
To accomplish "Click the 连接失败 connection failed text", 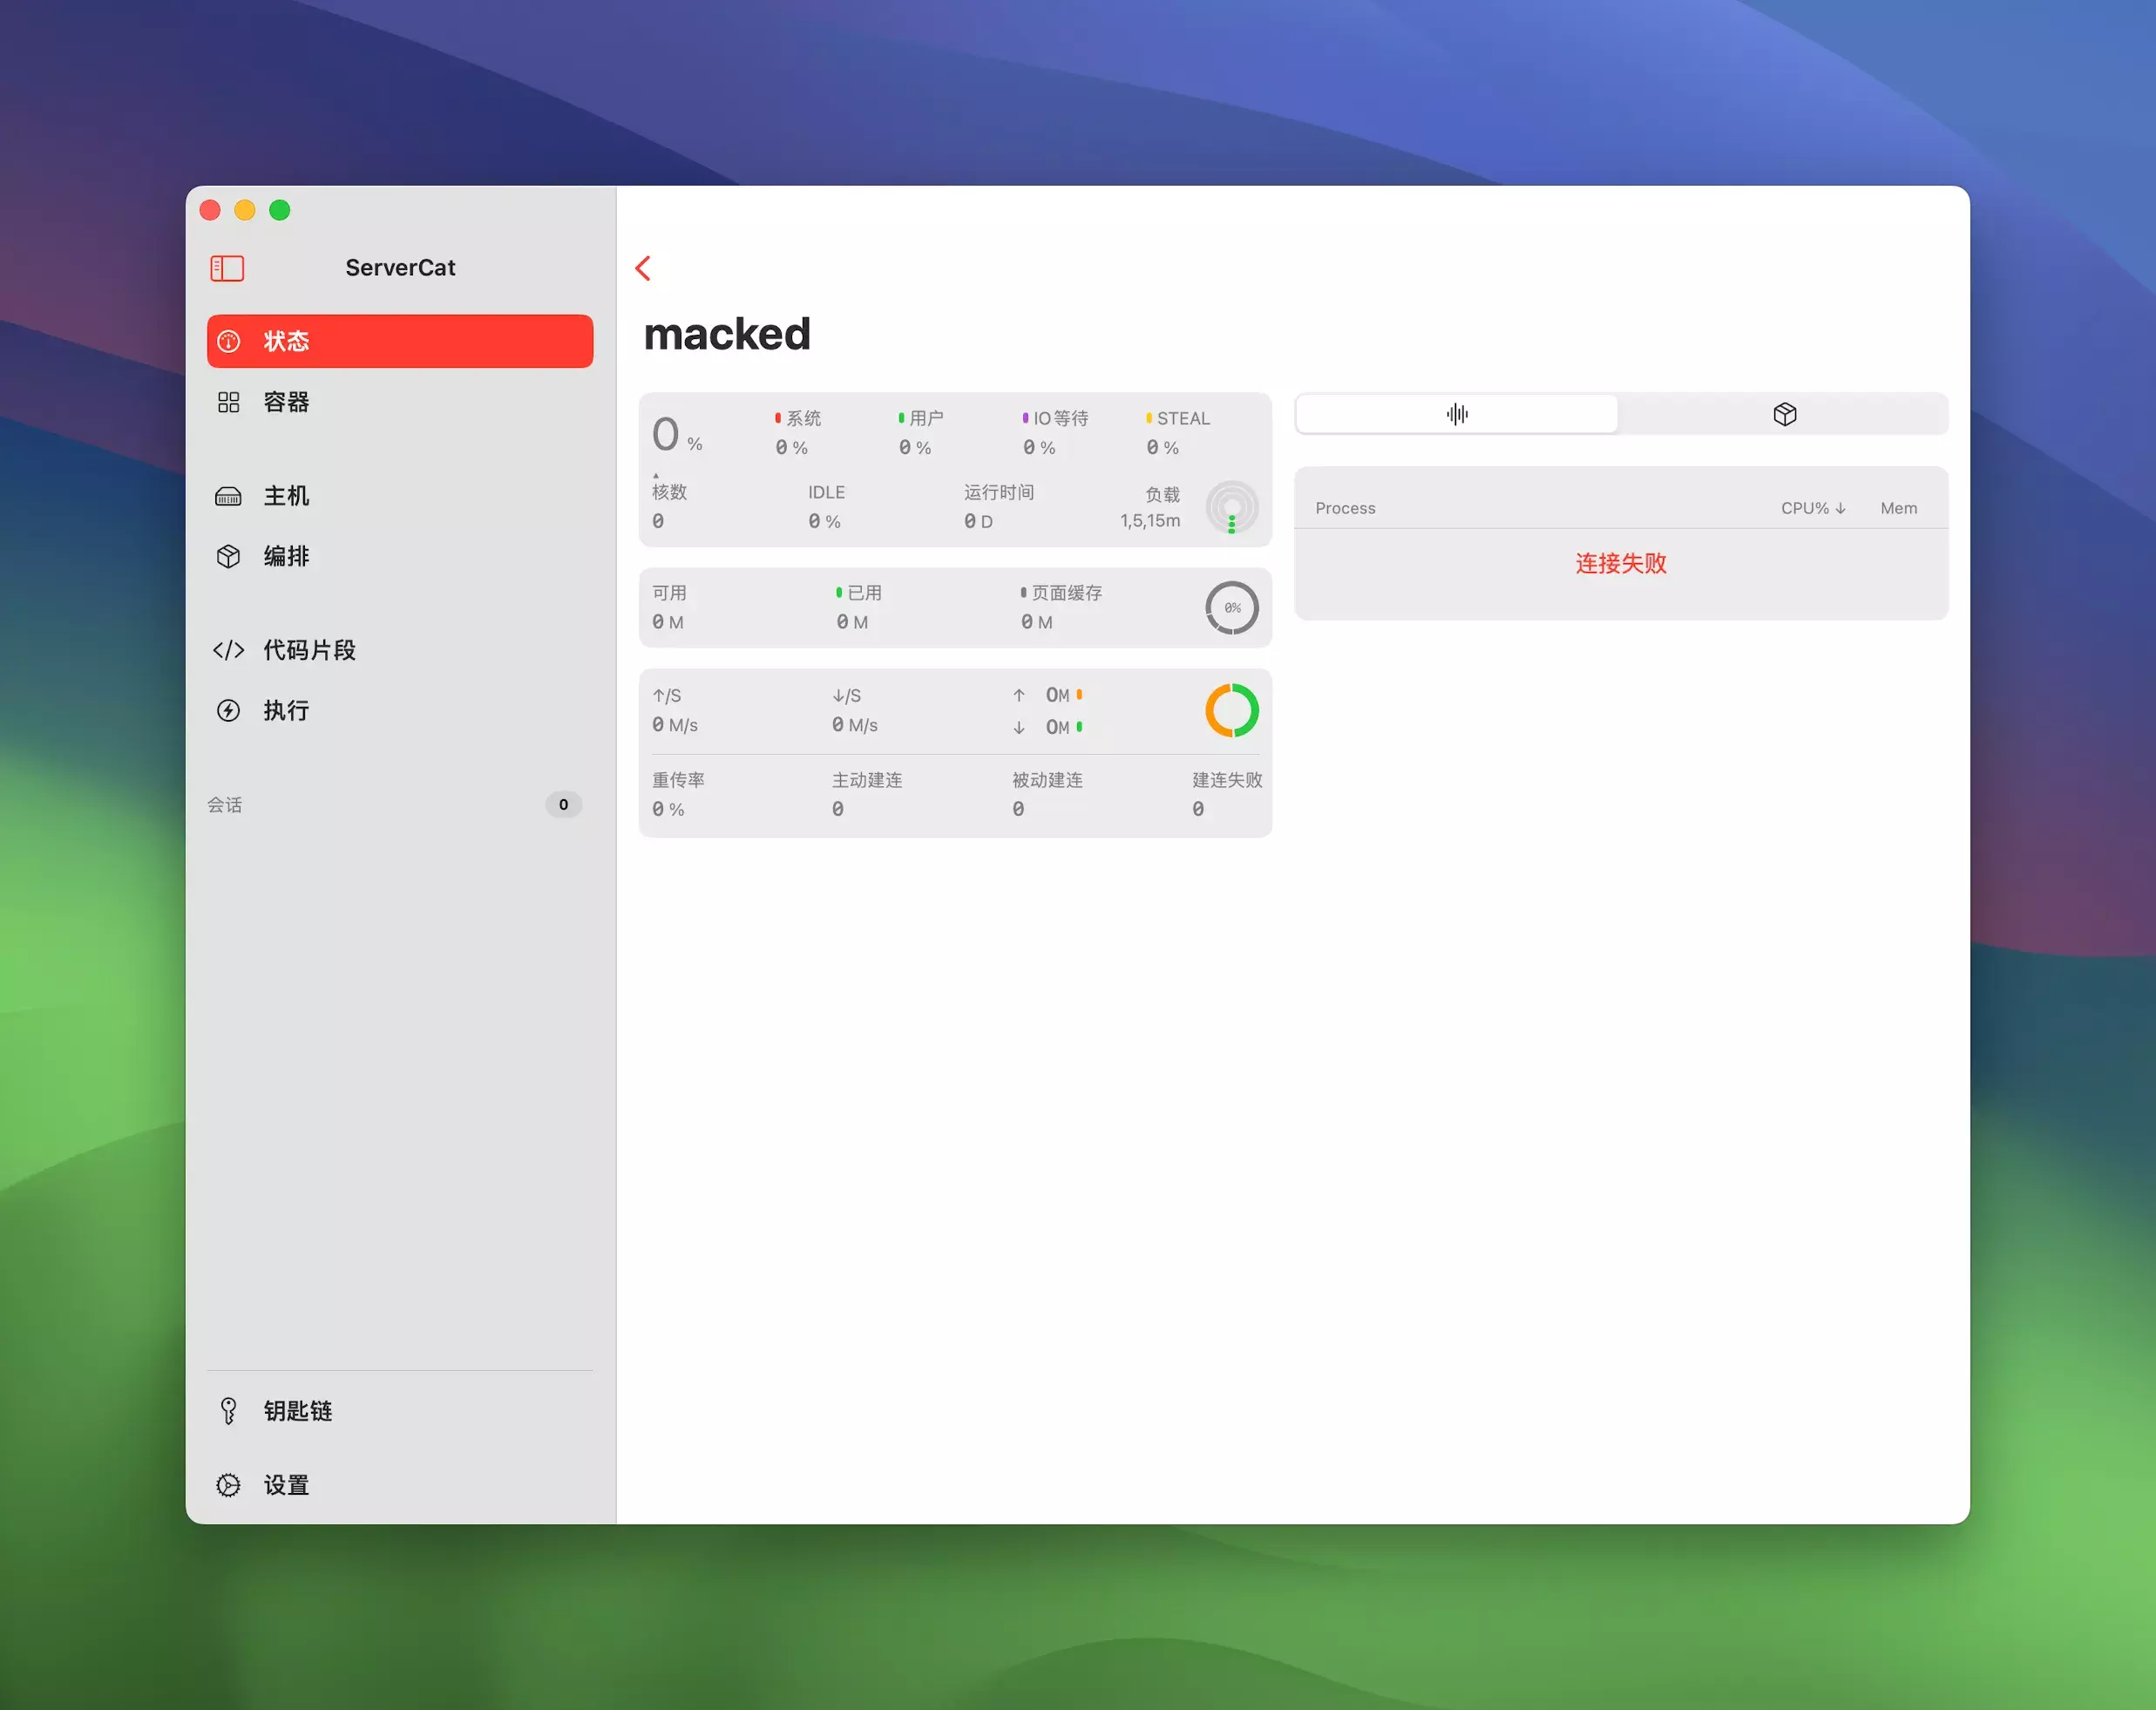I will pos(1620,563).
